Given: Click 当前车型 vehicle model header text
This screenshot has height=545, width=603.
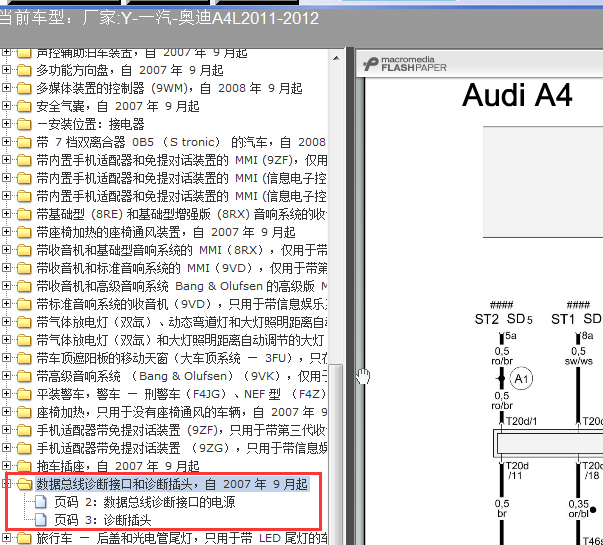Looking at the screenshot, I should 159,18.
